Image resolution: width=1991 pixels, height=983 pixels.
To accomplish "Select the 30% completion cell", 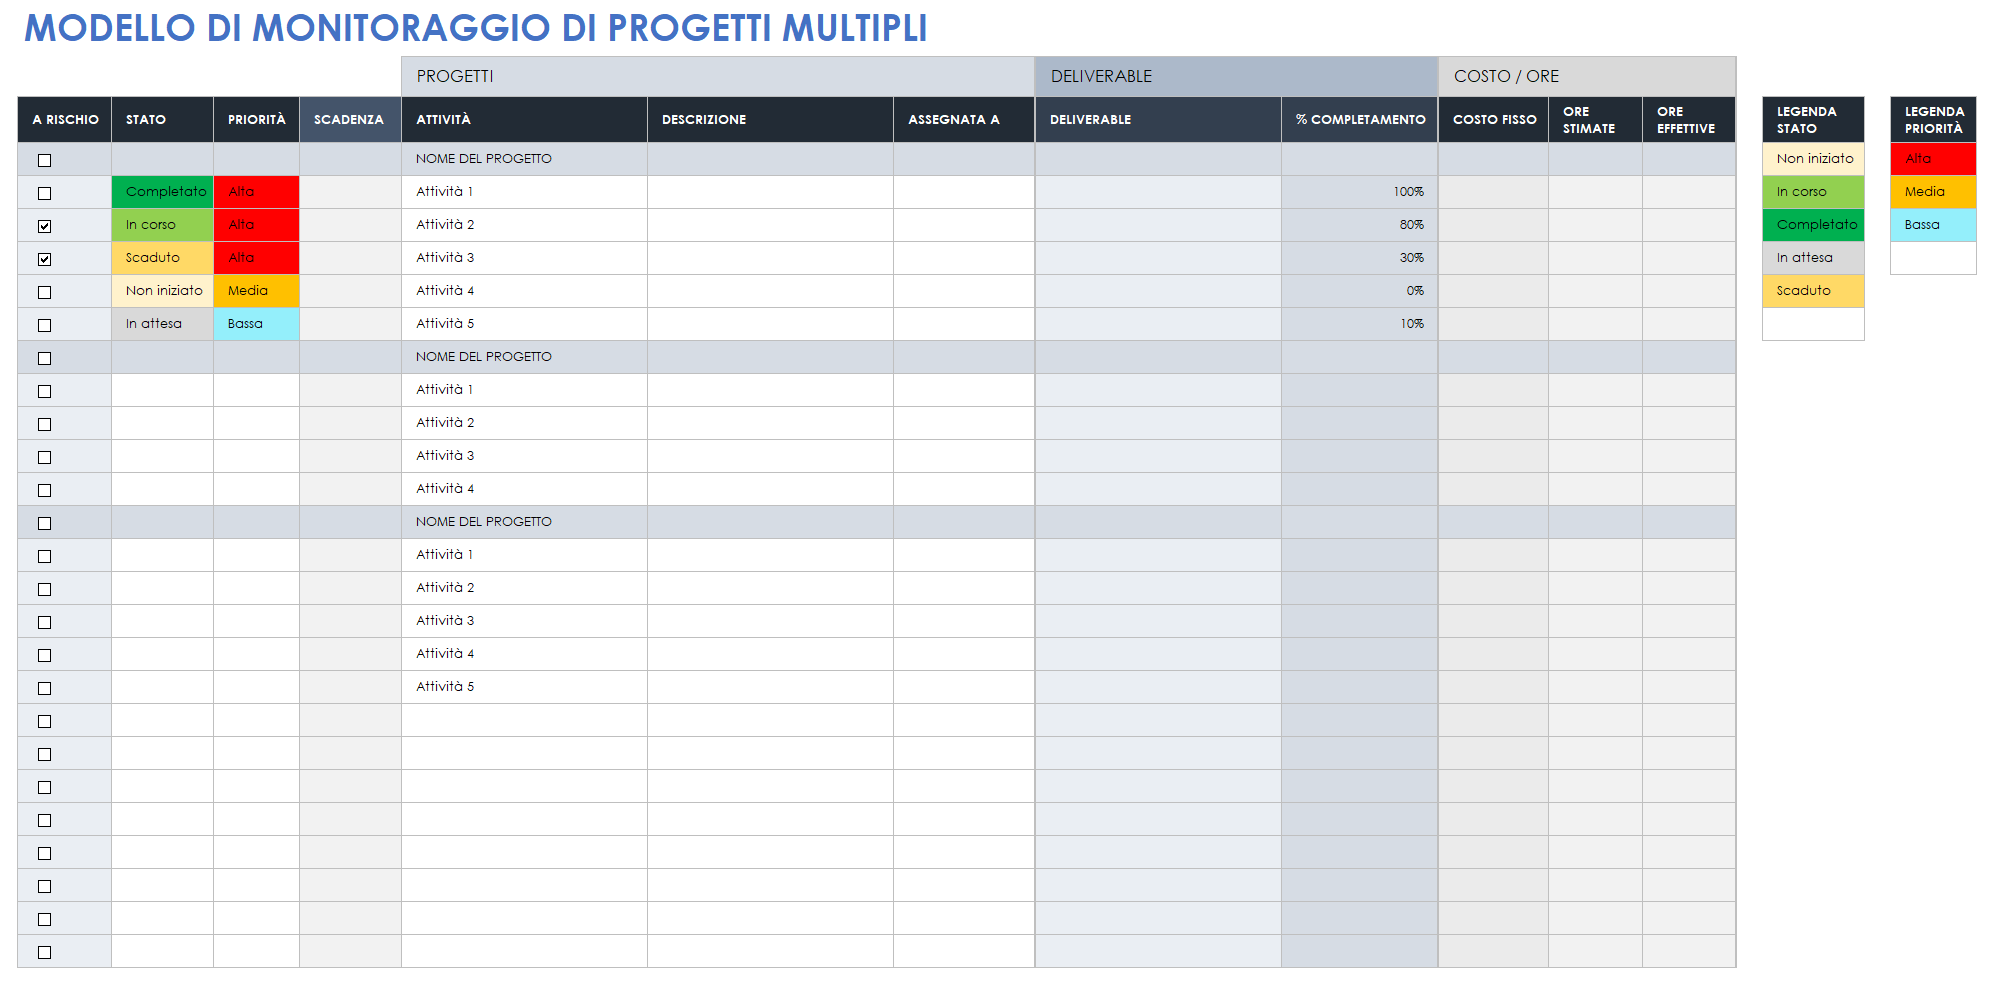I will (1360, 258).
